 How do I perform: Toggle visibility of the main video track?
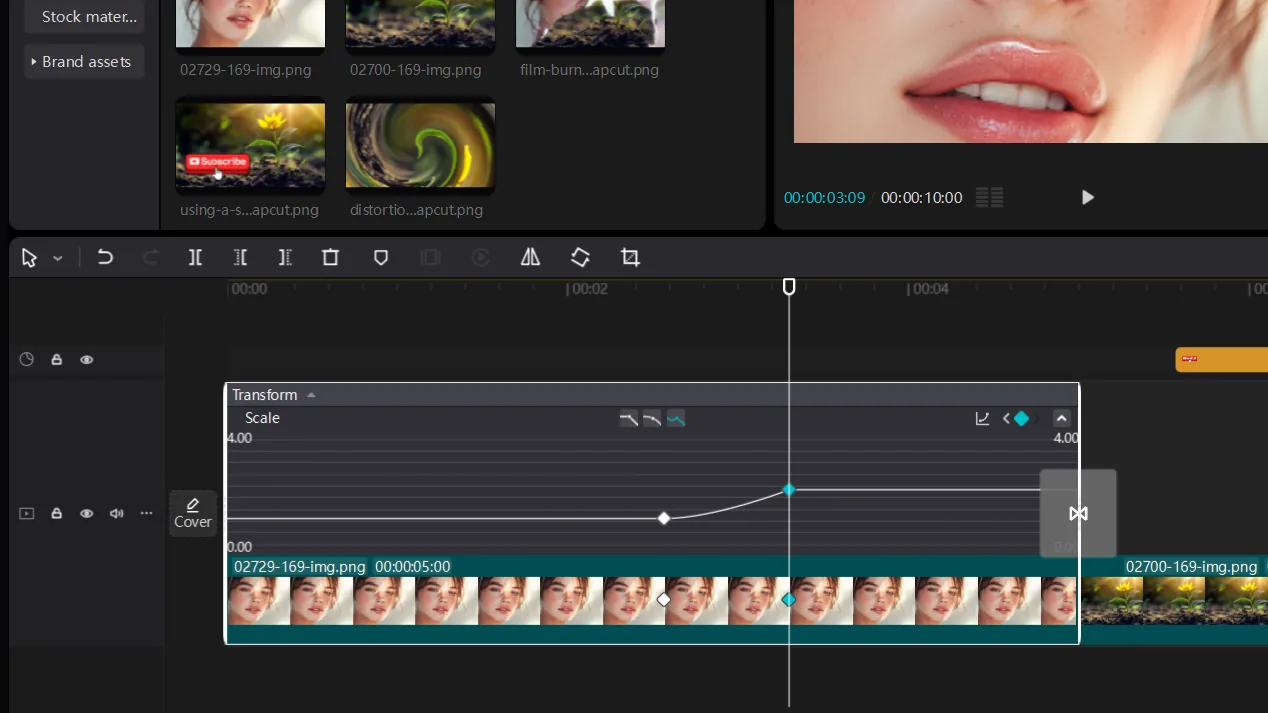point(87,513)
